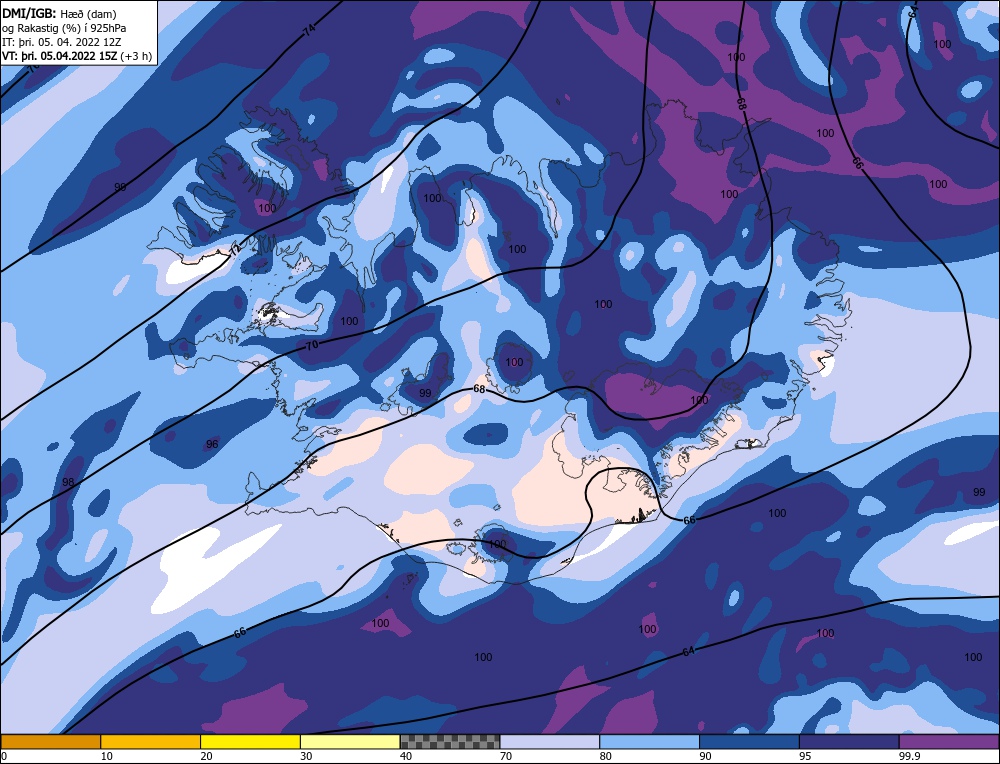Click the checkered 40–70 legend swatch
The image size is (1000, 764).
pyautogui.click(x=450, y=741)
